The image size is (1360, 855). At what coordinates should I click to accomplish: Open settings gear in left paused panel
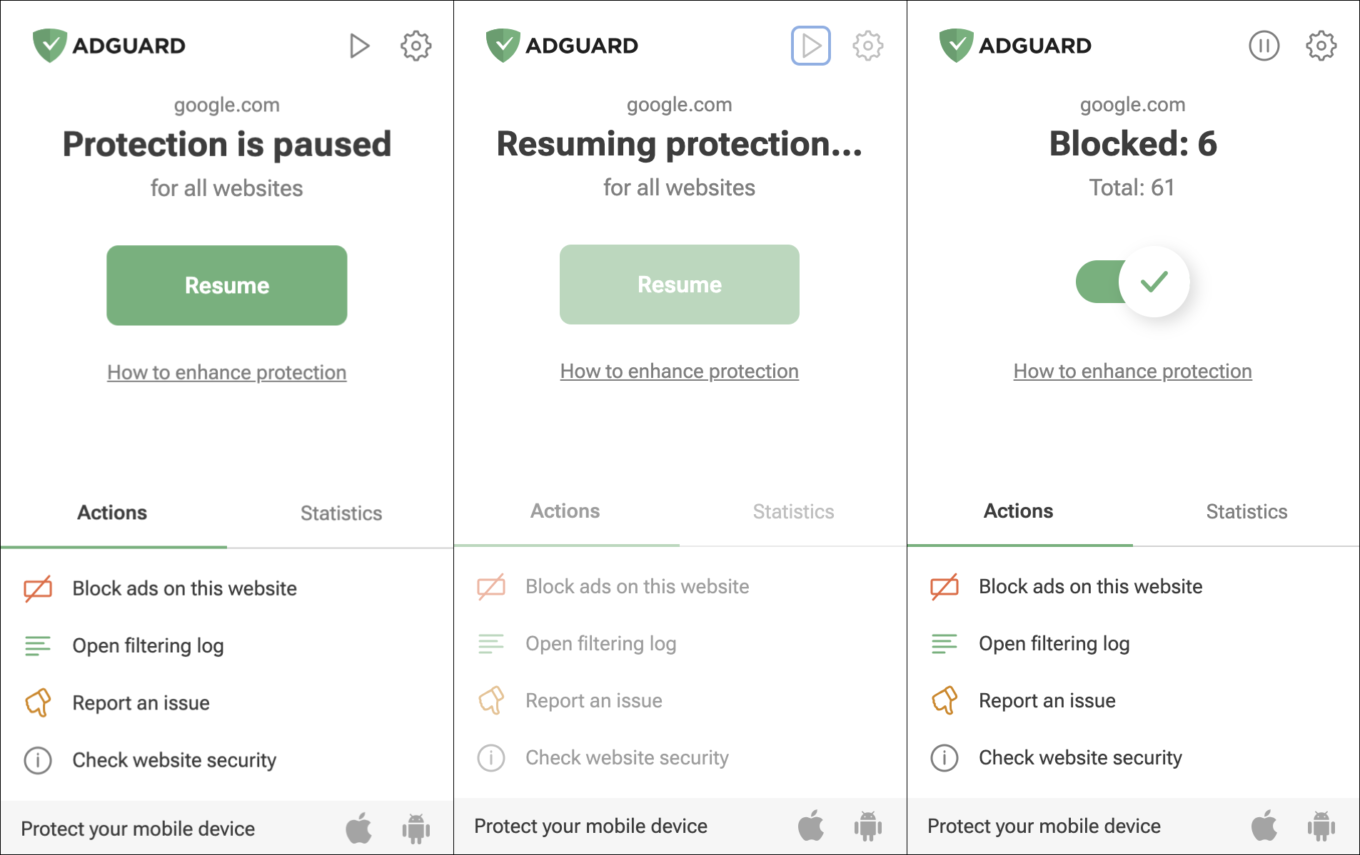pos(416,46)
